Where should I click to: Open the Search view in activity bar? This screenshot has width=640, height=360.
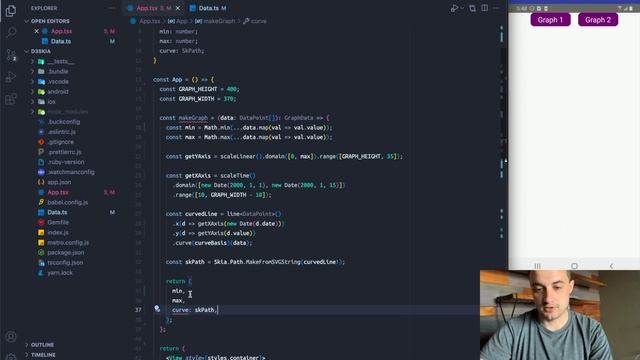[11, 32]
